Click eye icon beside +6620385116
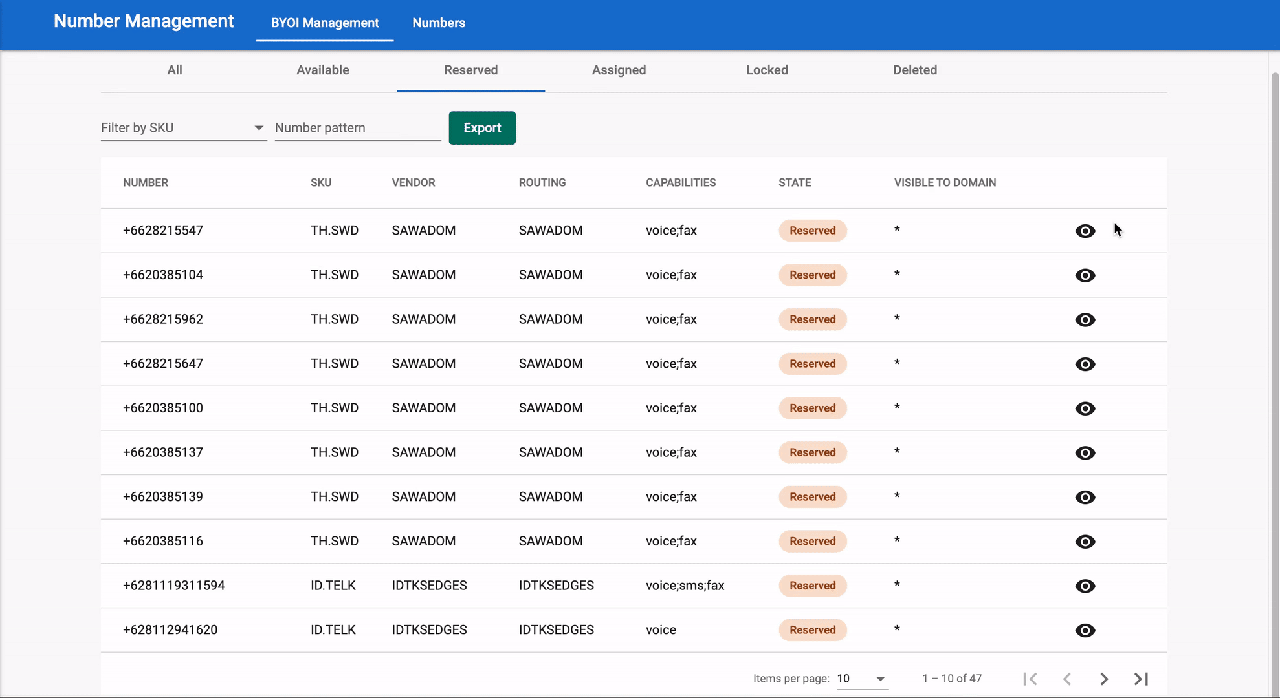 click(x=1085, y=541)
